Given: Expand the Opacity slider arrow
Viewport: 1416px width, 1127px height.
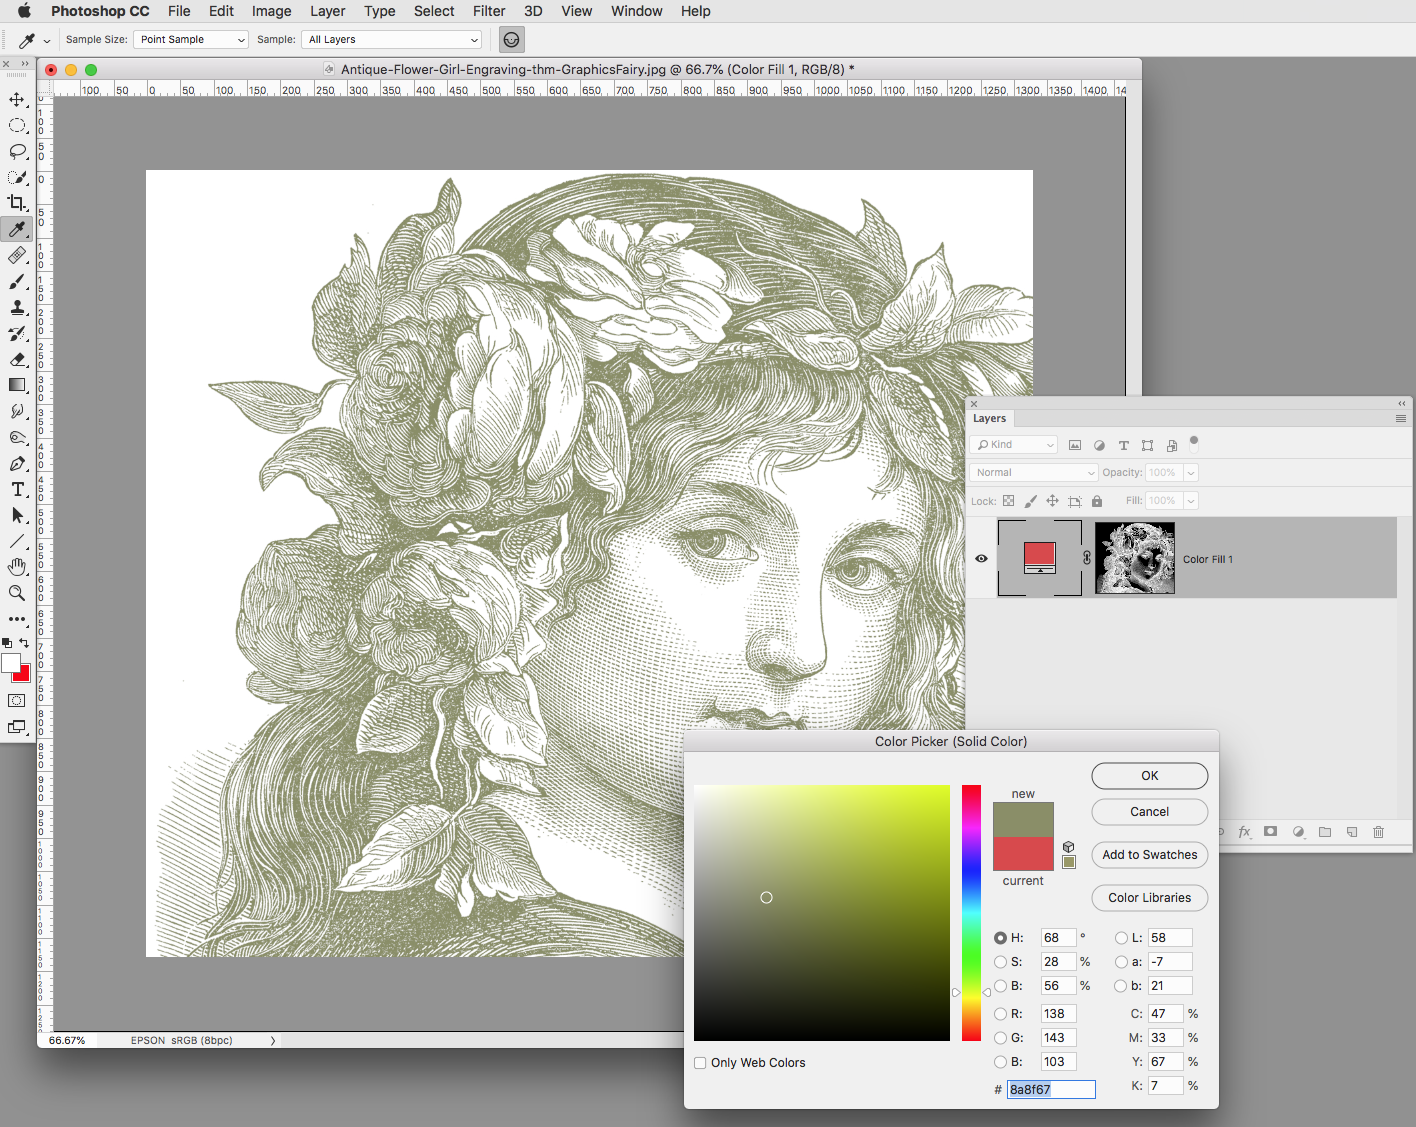Looking at the screenshot, I should (x=1191, y=473).
